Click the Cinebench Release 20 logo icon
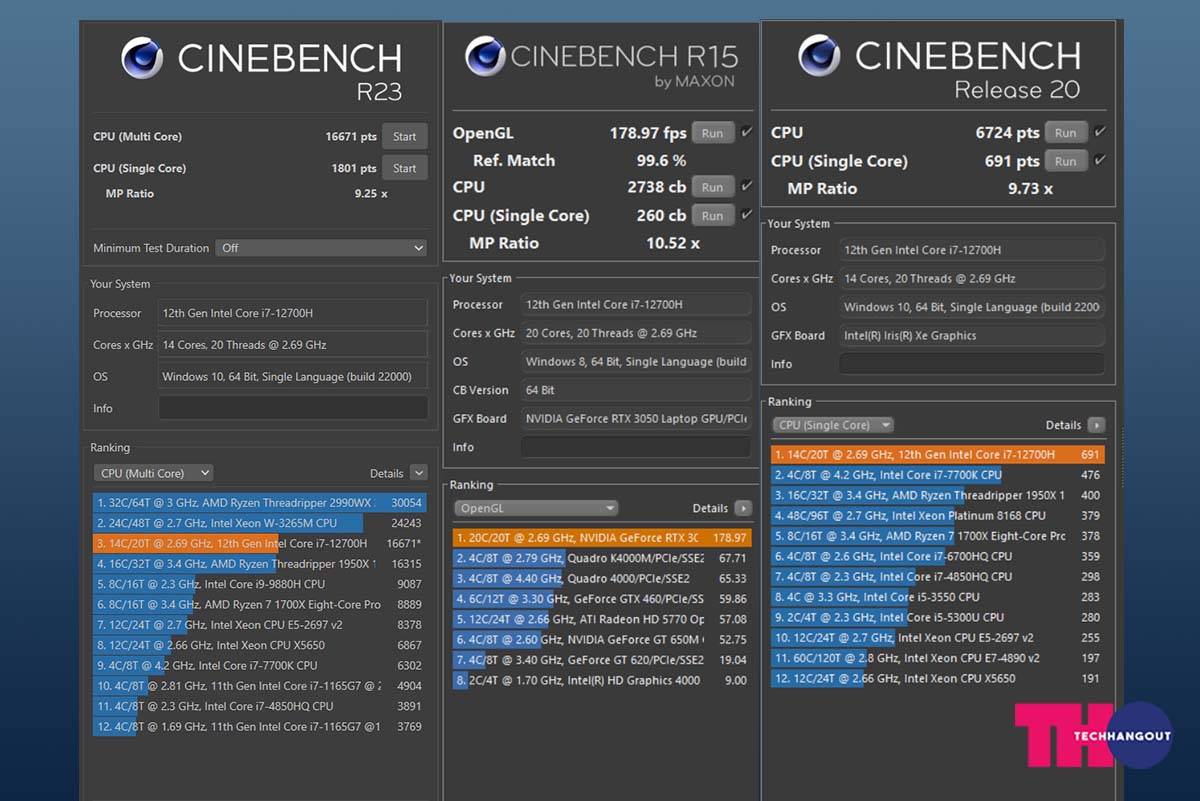 click(819, 55)
